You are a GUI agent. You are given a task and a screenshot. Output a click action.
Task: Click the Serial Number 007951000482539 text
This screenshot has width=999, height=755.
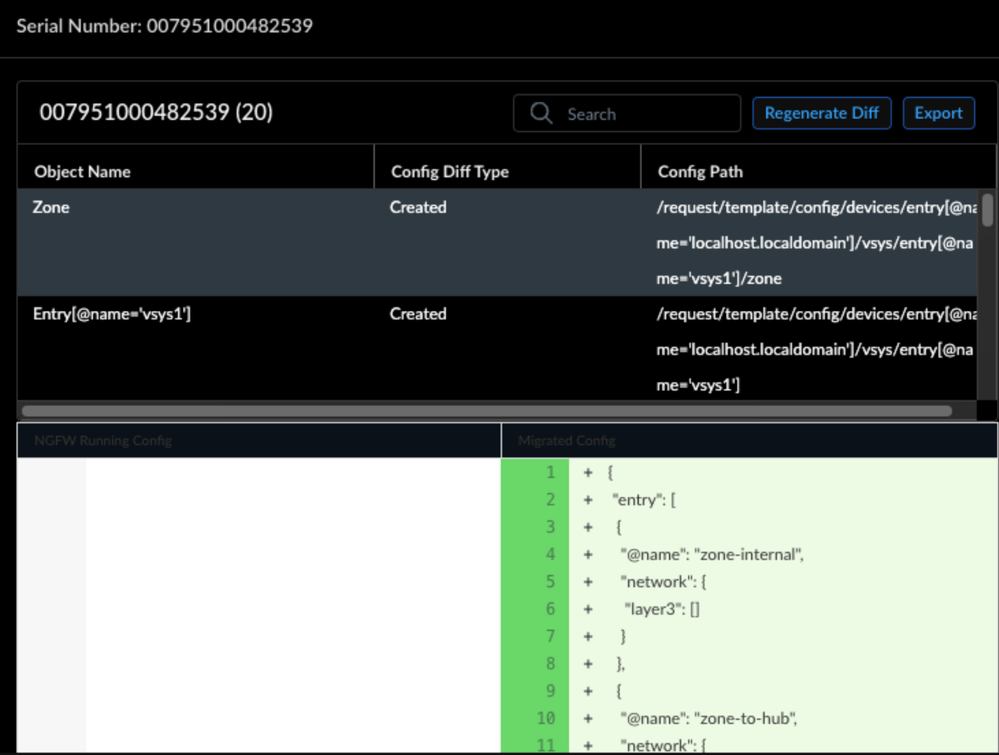(164, 25)
